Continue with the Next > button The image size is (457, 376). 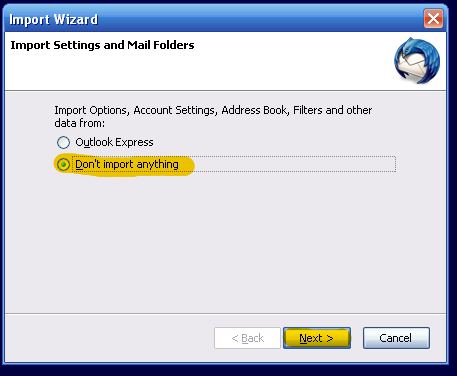[x=317, y=338]
